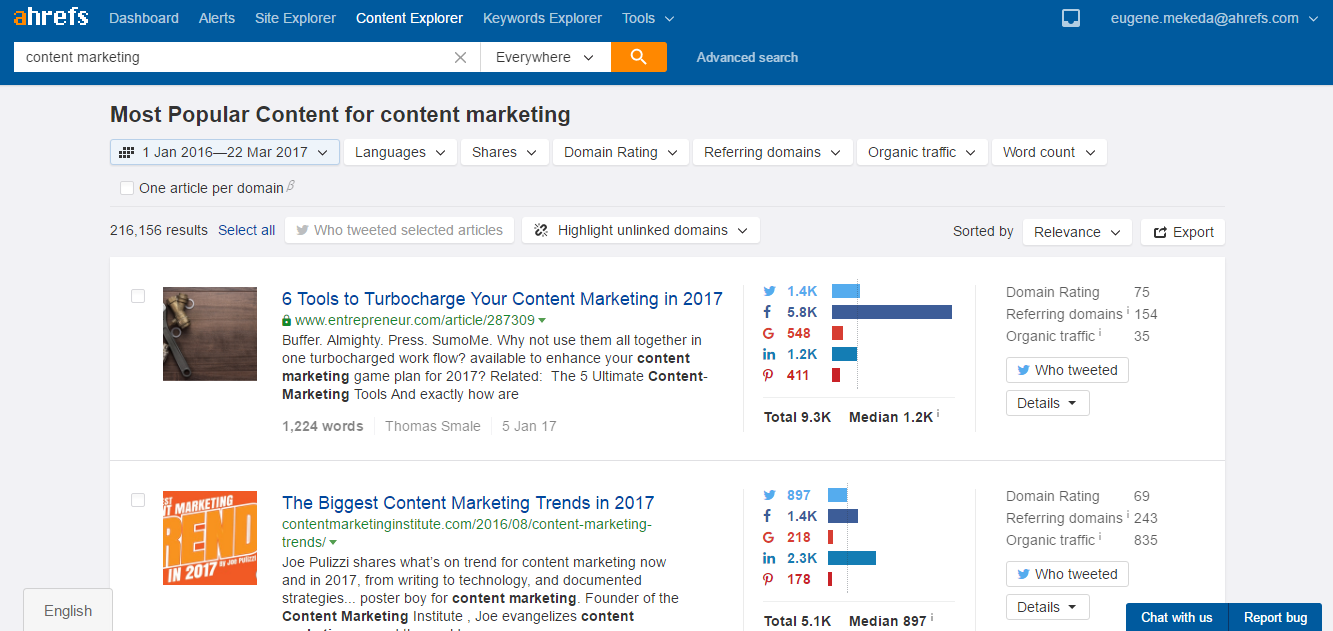Open user account menu eugene.mekeda@ahrefs.com
This screenshot has height=631, width=1333.
point(1215,18)
